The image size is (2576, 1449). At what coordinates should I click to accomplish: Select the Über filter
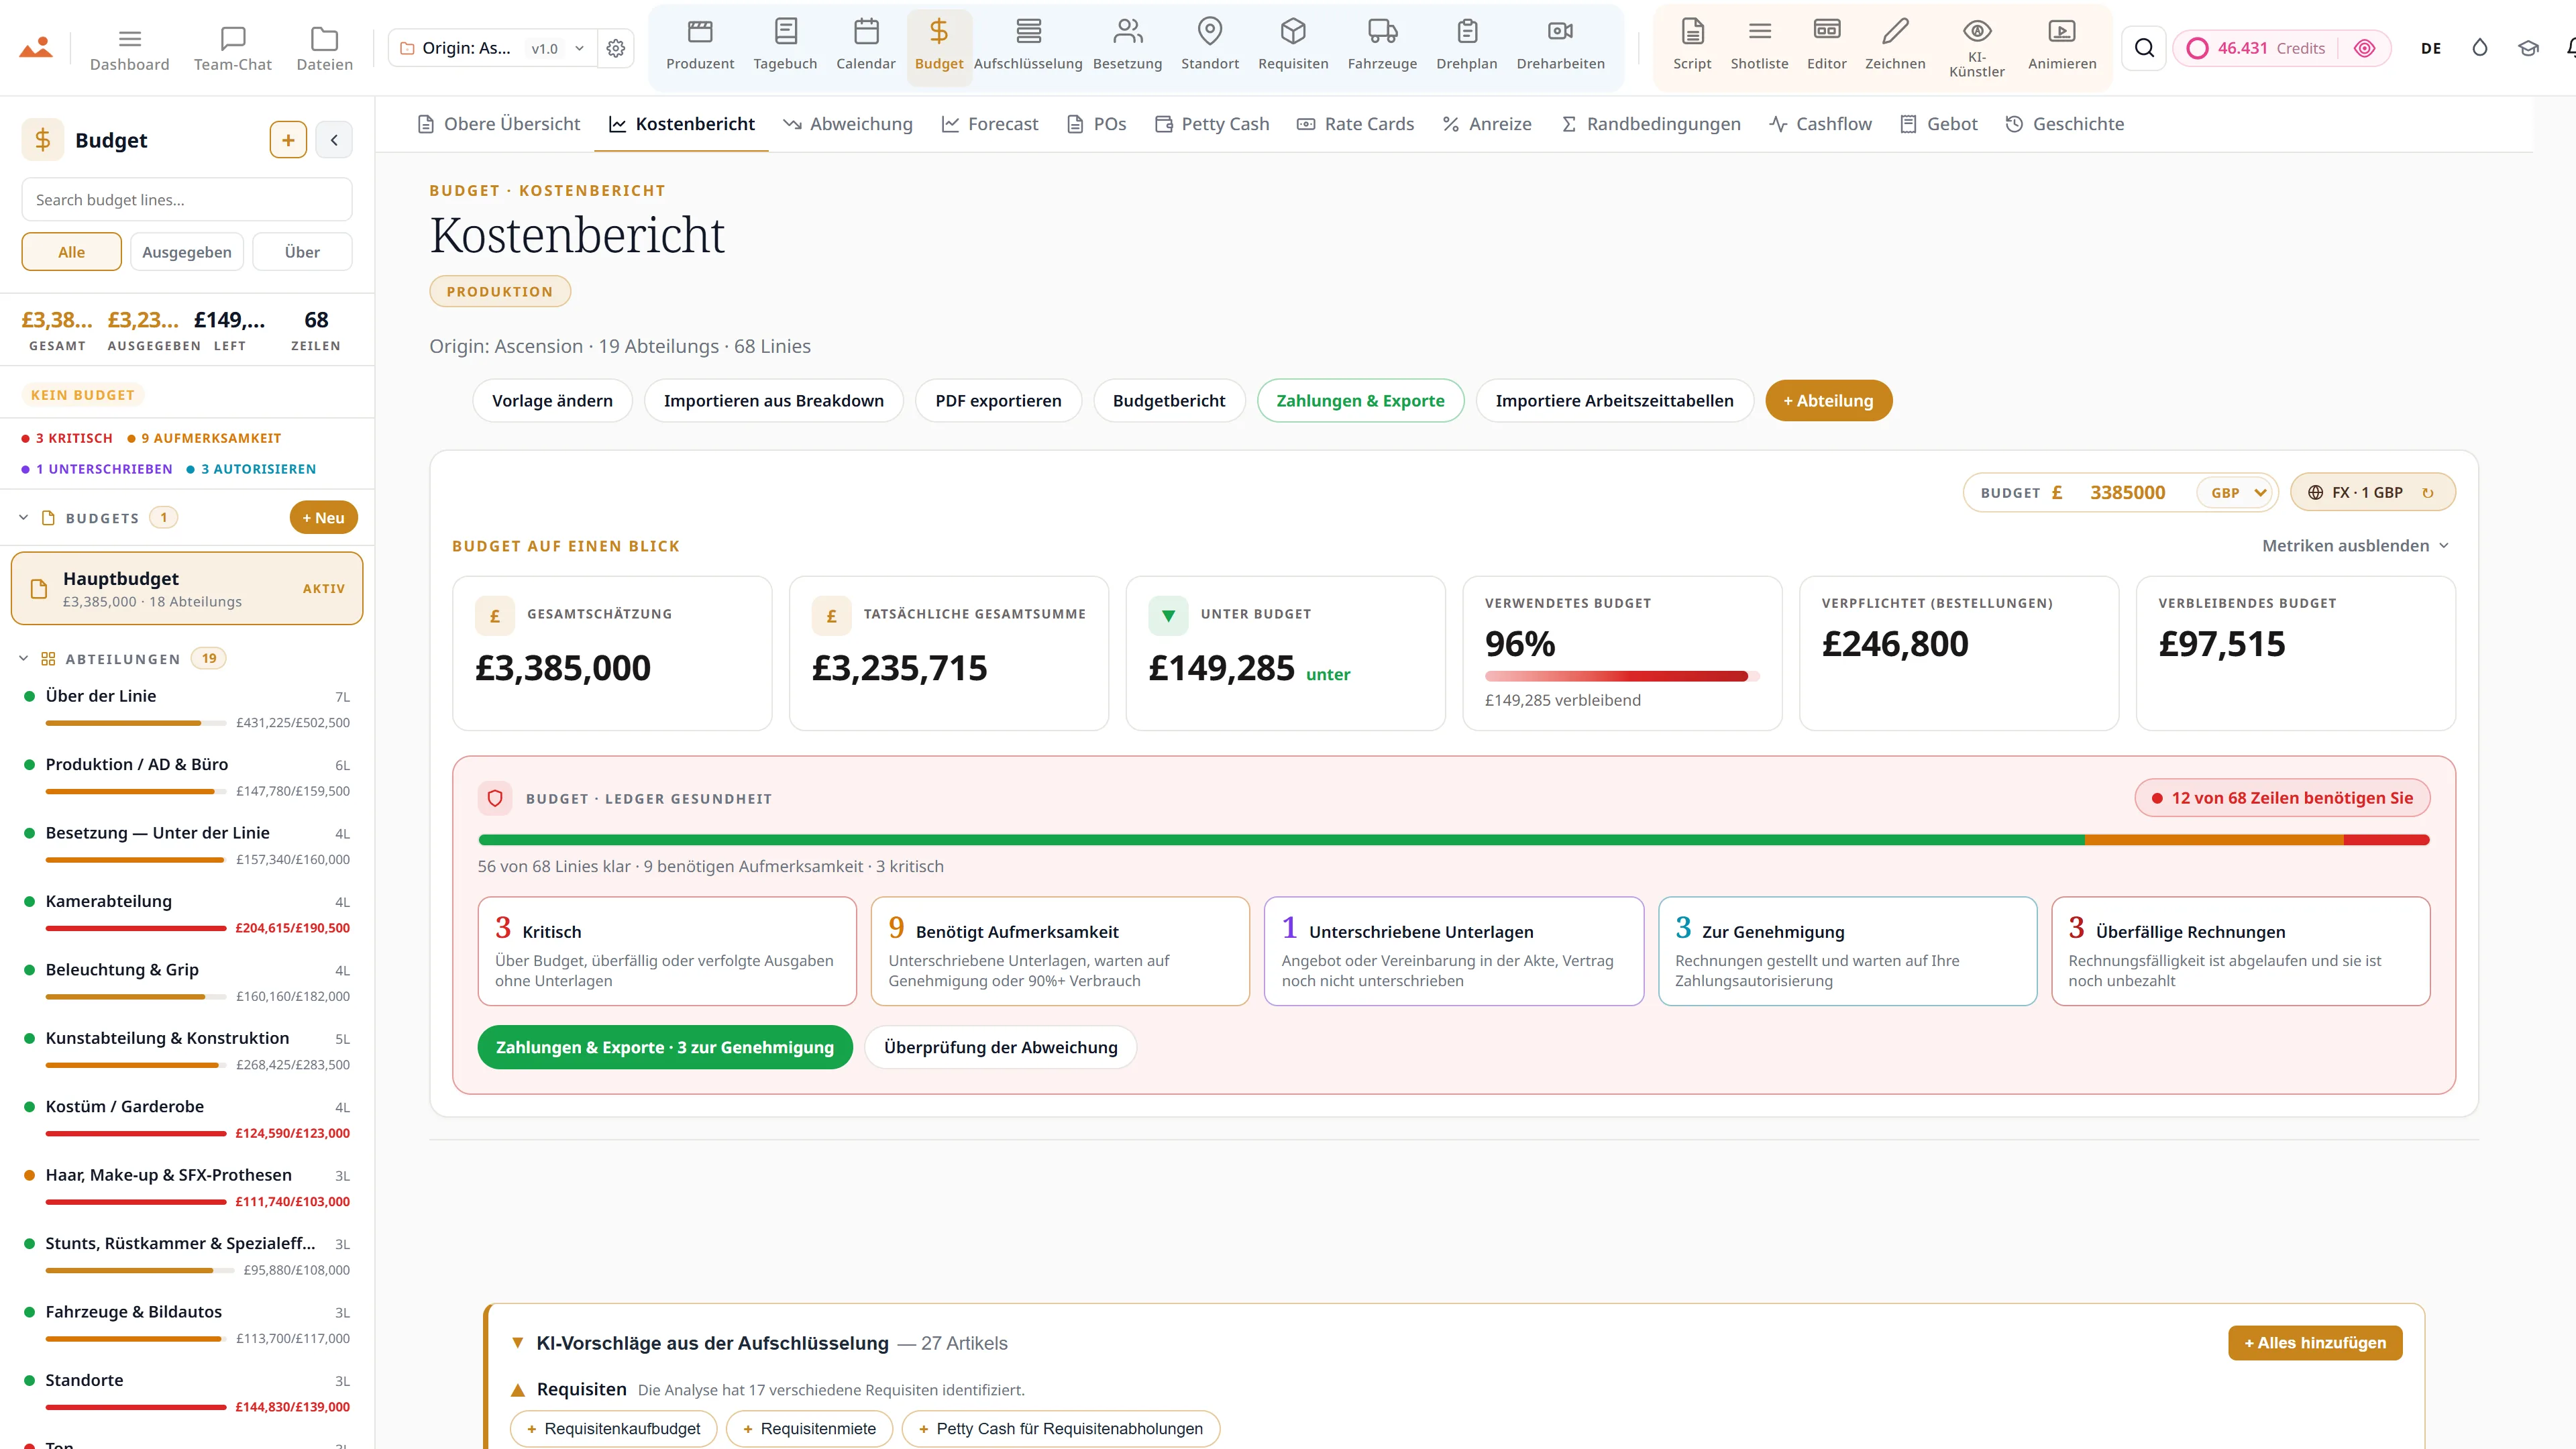pyautogui.click(x=302, y=252)
